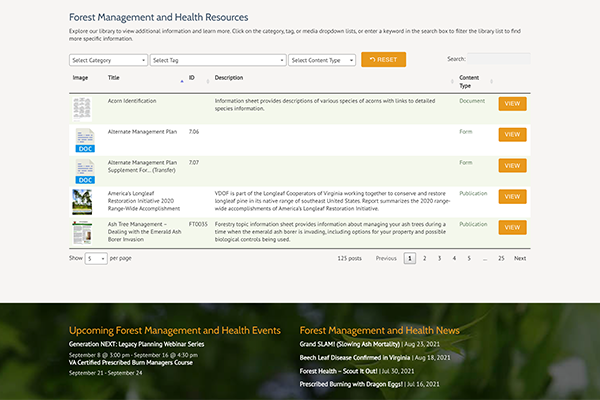Open the Select Content Type dropdown
The height and width of the screenshot is (400, 600).
coord(322,60)
